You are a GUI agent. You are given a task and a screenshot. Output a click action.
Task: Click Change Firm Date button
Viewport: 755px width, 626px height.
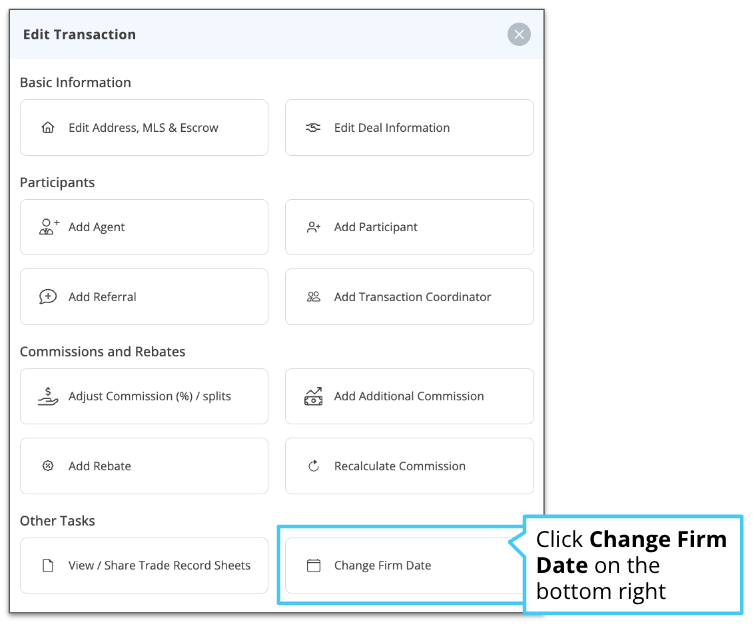[404, 565]
